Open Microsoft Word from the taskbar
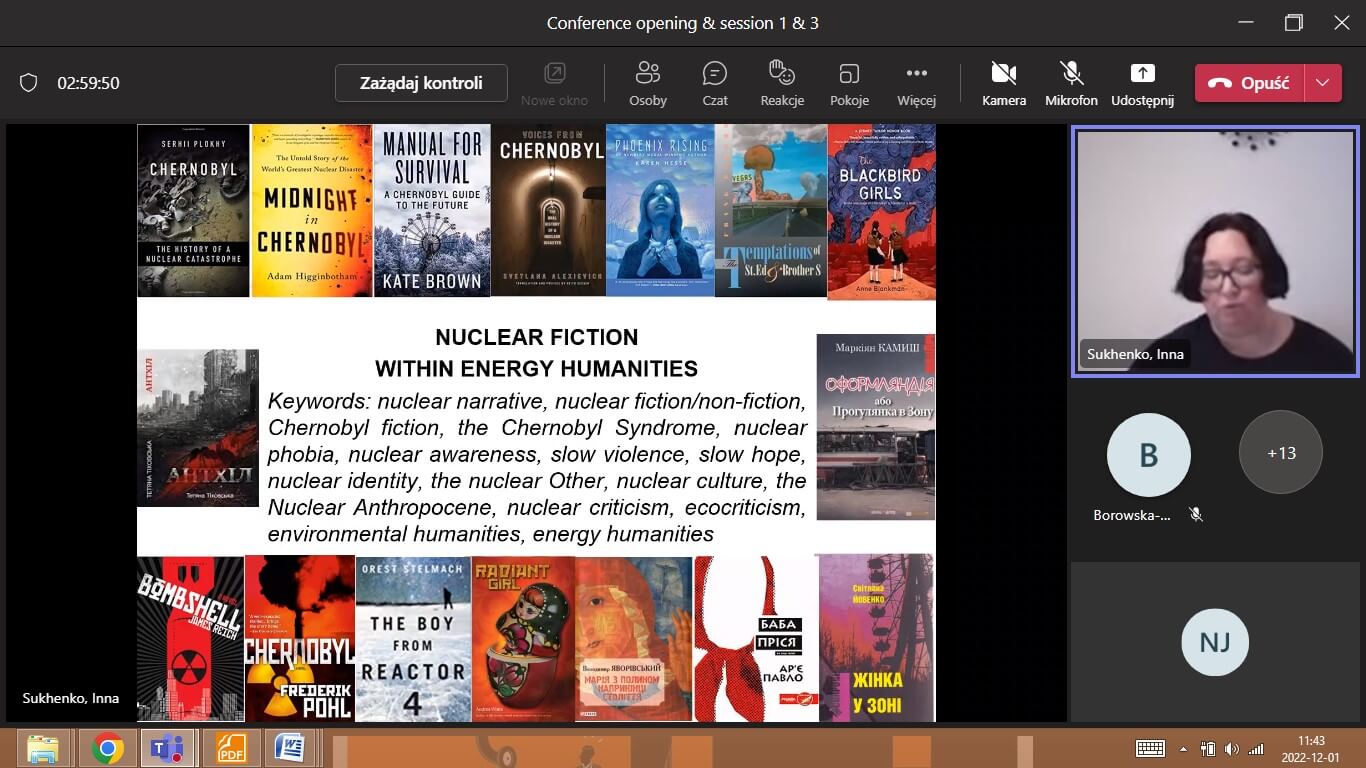The image size is (1366, 768). pos(290,748)
